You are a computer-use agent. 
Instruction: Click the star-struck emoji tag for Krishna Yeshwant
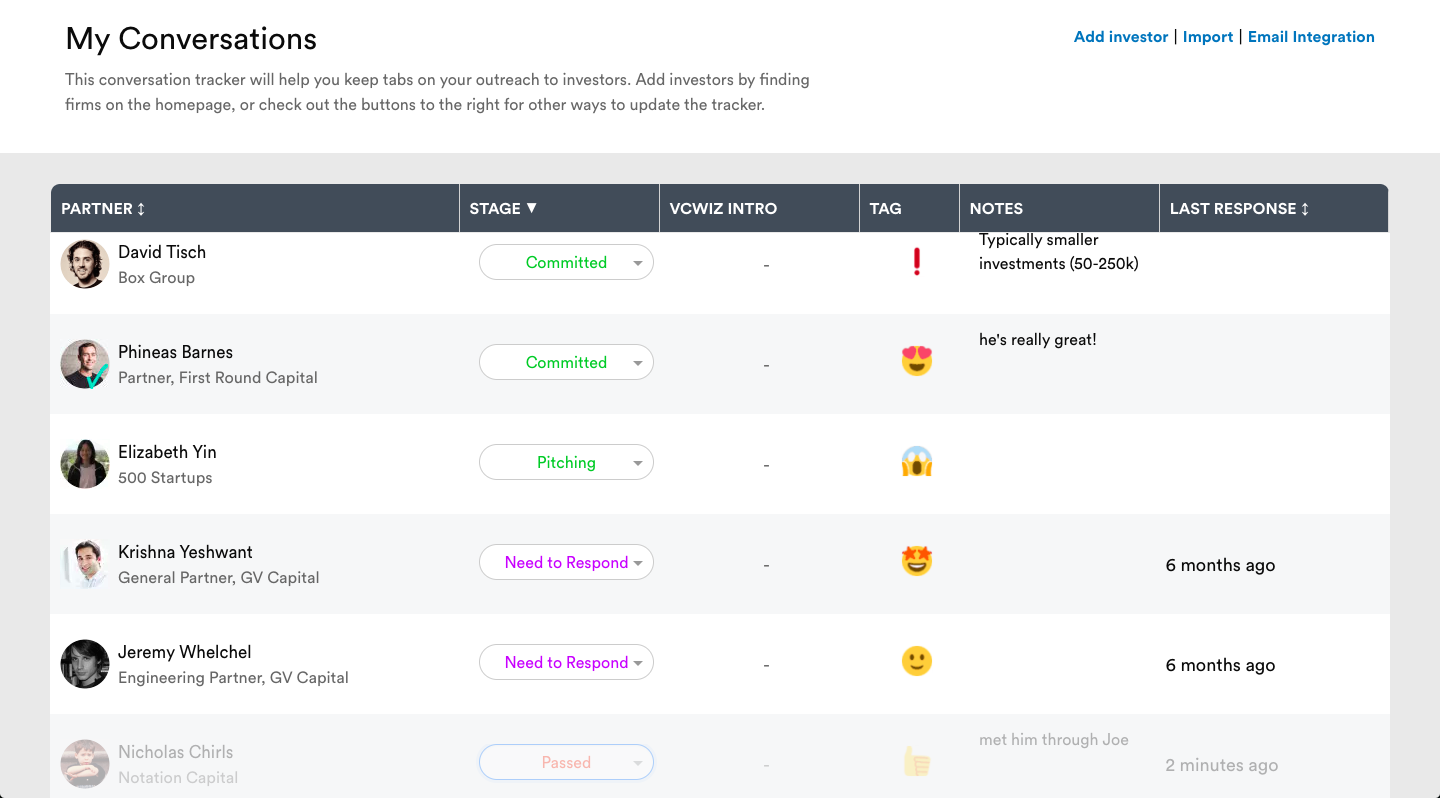pyautogui.click(x=917, y=561)
